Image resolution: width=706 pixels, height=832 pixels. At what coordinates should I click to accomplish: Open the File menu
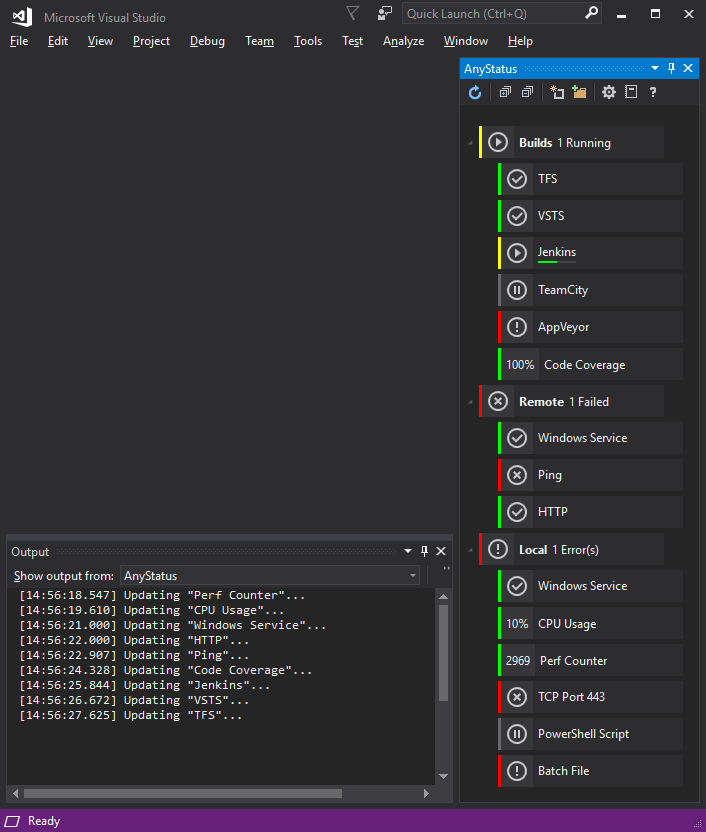coord(19,41)
